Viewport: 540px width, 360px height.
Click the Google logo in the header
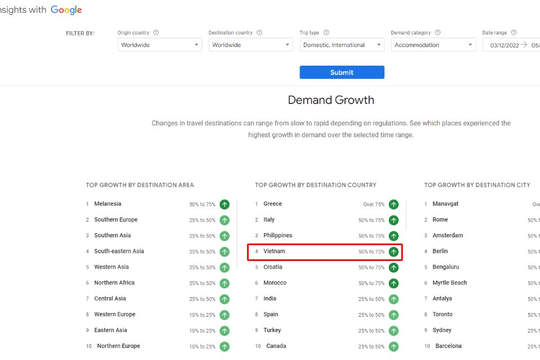(x=66, y=10)
